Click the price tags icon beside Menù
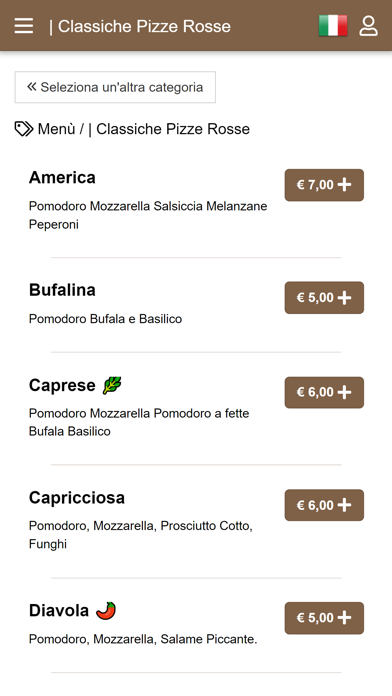The width and height of the screenshot is (392, 696). 24,129
